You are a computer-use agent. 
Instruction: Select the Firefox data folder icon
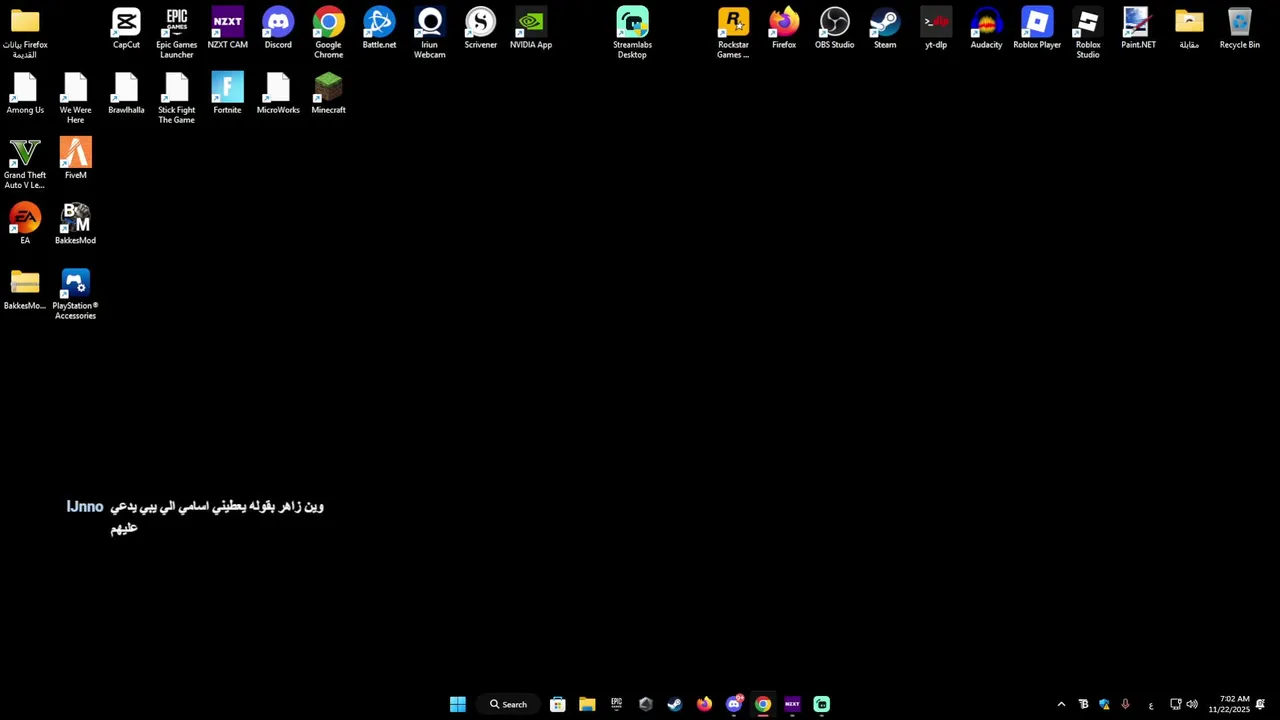pyautogui.click(x=25, y=34)
